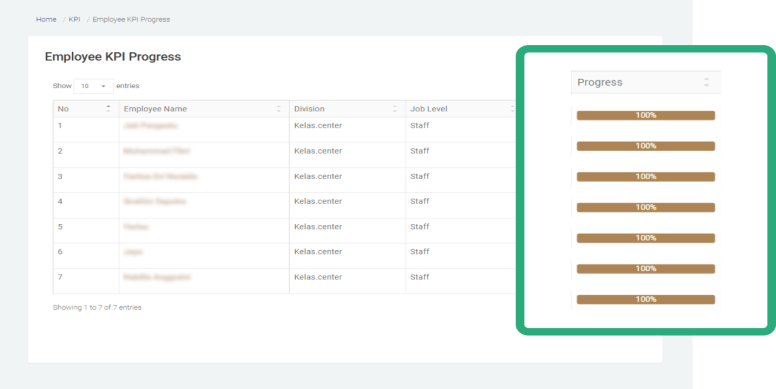Click sort arrows on Job Level column
Image resolution: width=776 pixels, height=389 pixels.
512,109
